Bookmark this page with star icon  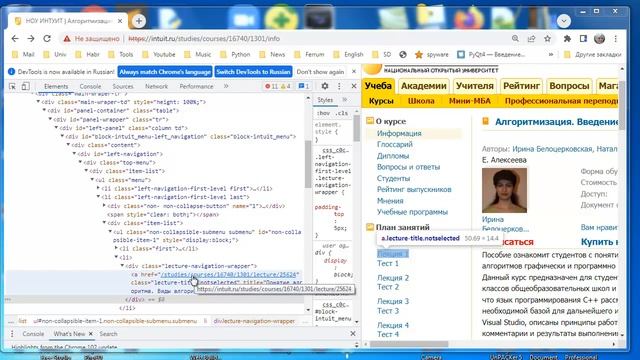(x=547, y=38)
